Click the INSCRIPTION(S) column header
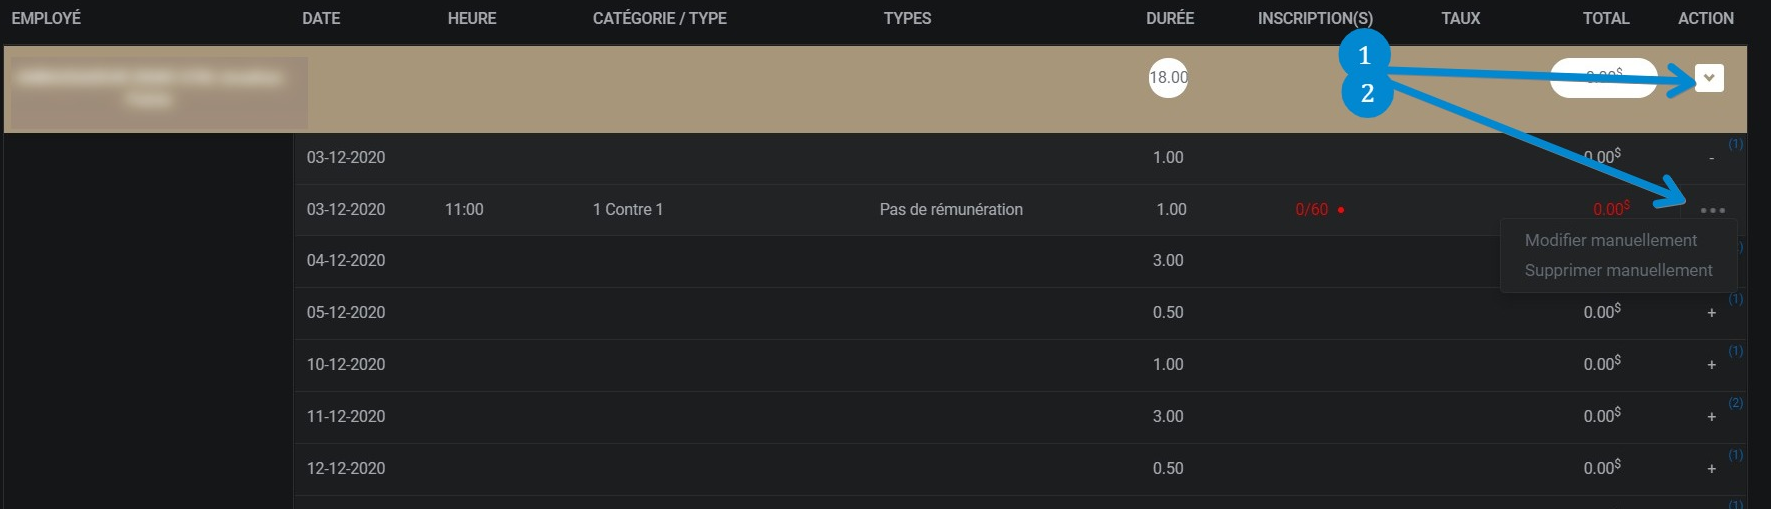1771x509 pixels. click(x=1314, y=18)
